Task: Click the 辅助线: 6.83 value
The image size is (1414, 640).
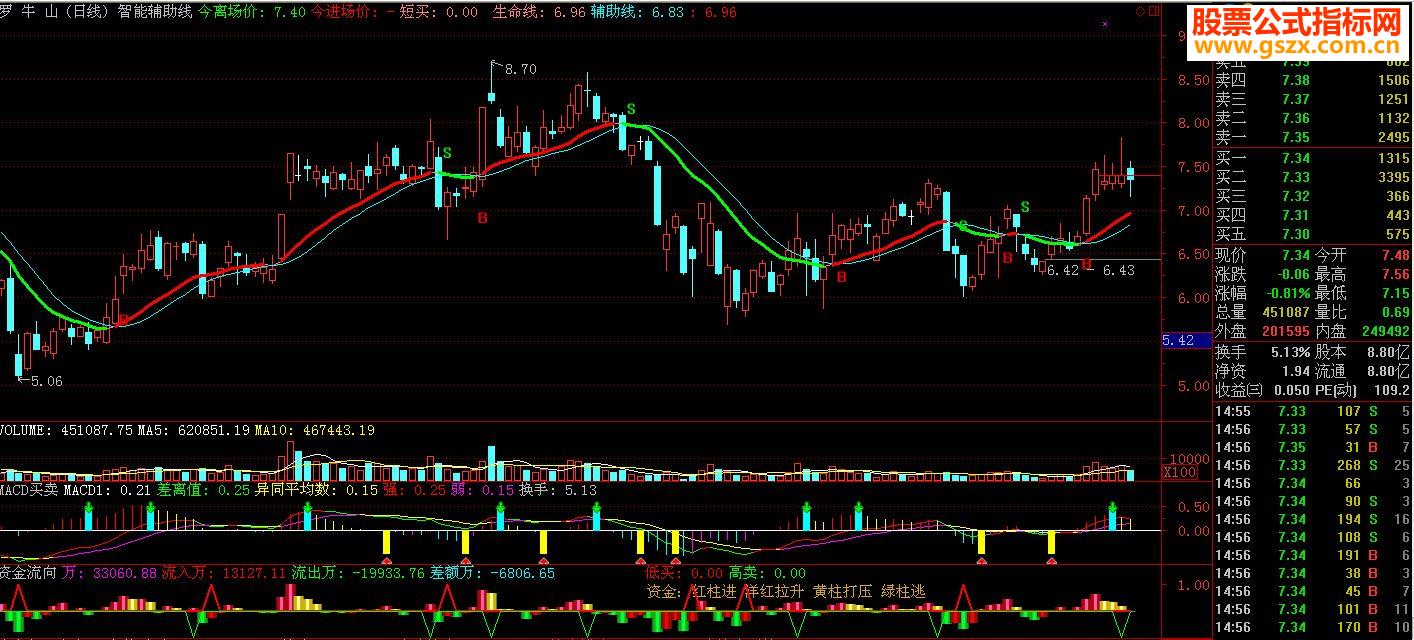Action: (x=638, y=12)
